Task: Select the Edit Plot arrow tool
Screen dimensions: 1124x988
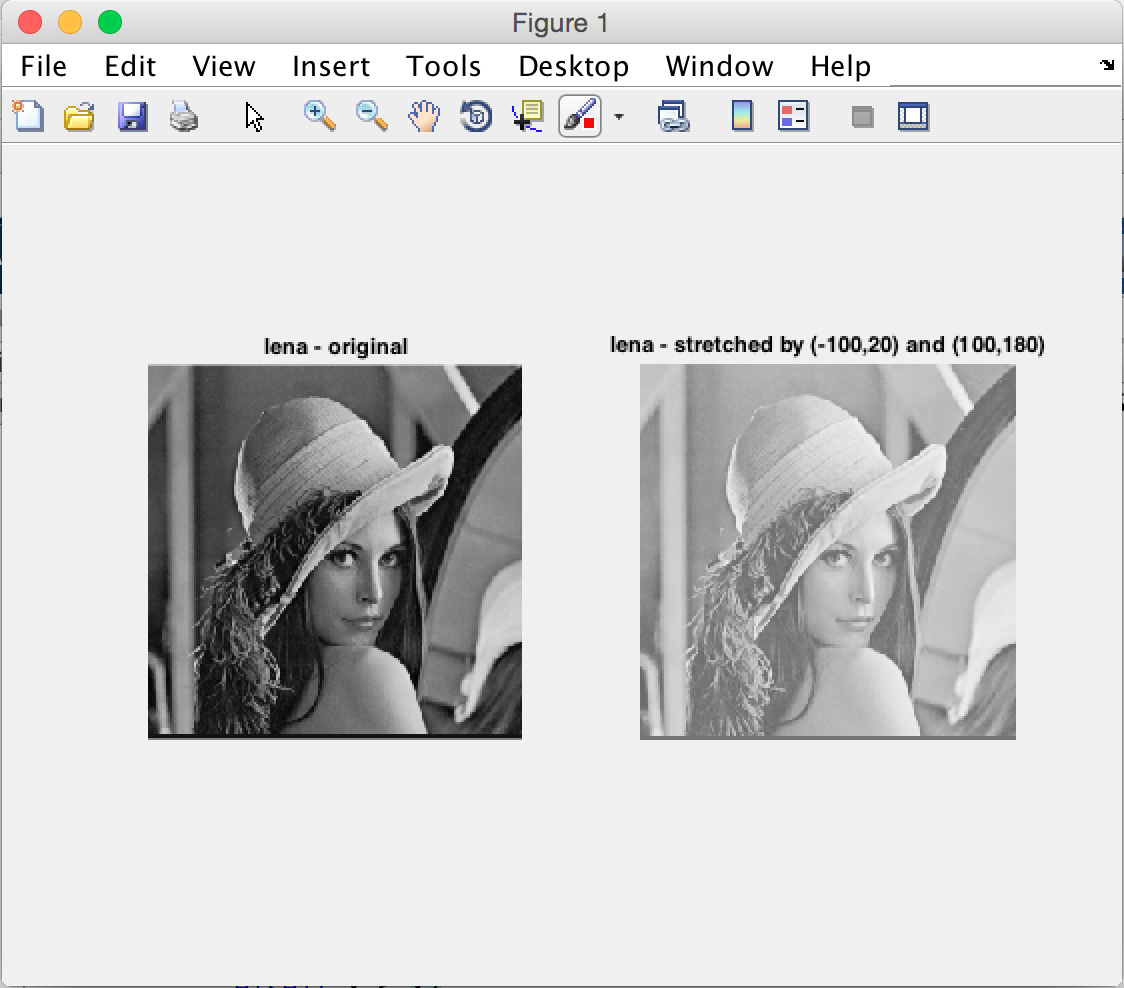Action: click(x=254, y=116)
